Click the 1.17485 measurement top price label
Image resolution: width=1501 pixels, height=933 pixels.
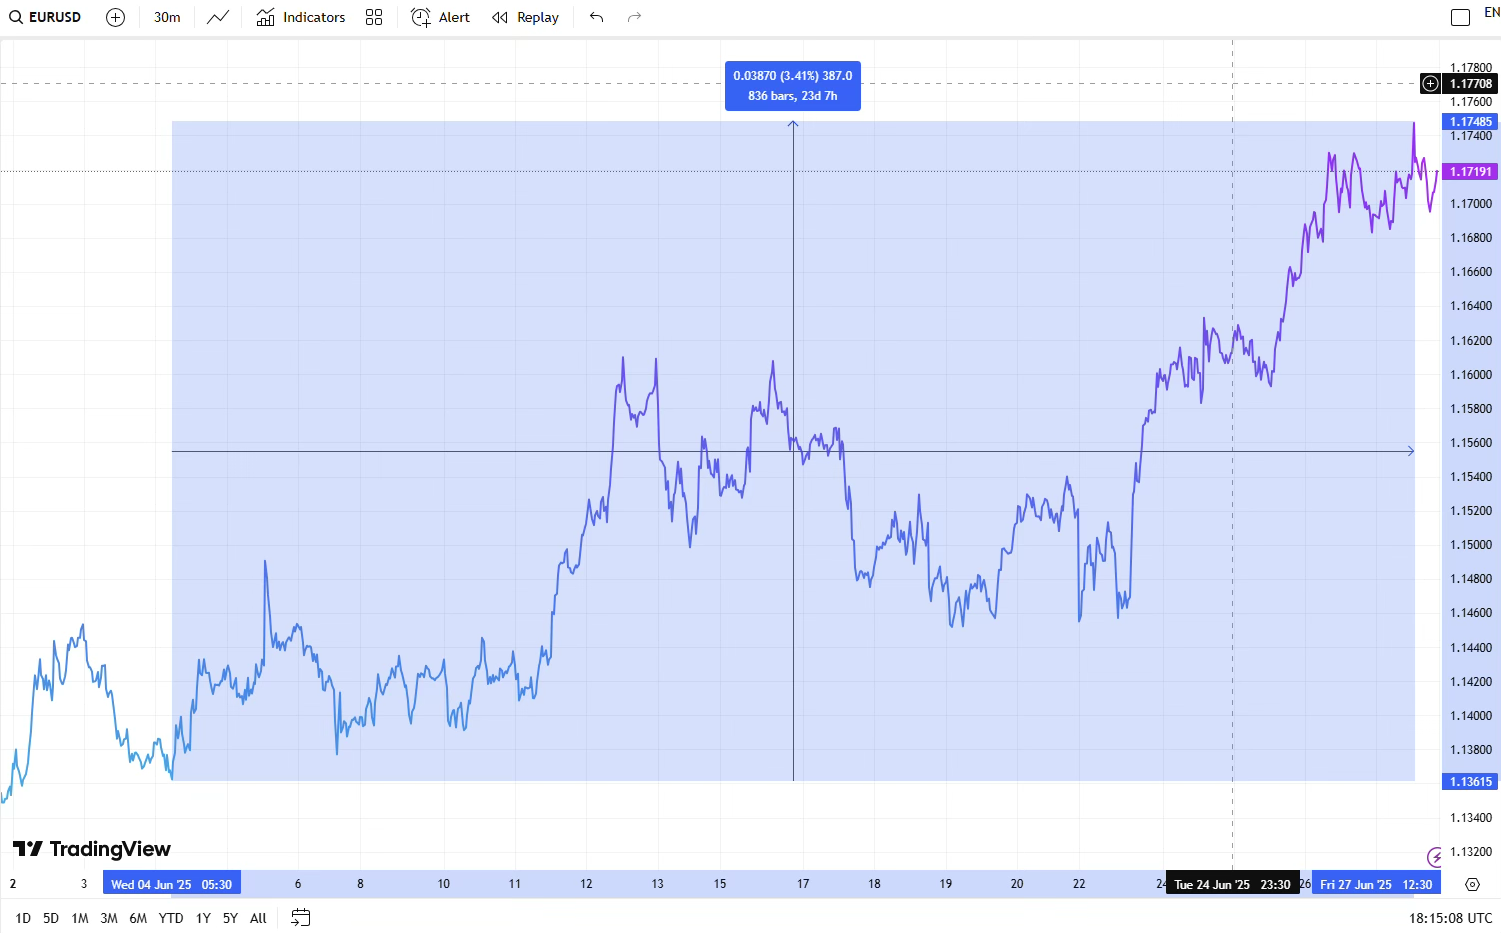click(x=1470, y=122)
